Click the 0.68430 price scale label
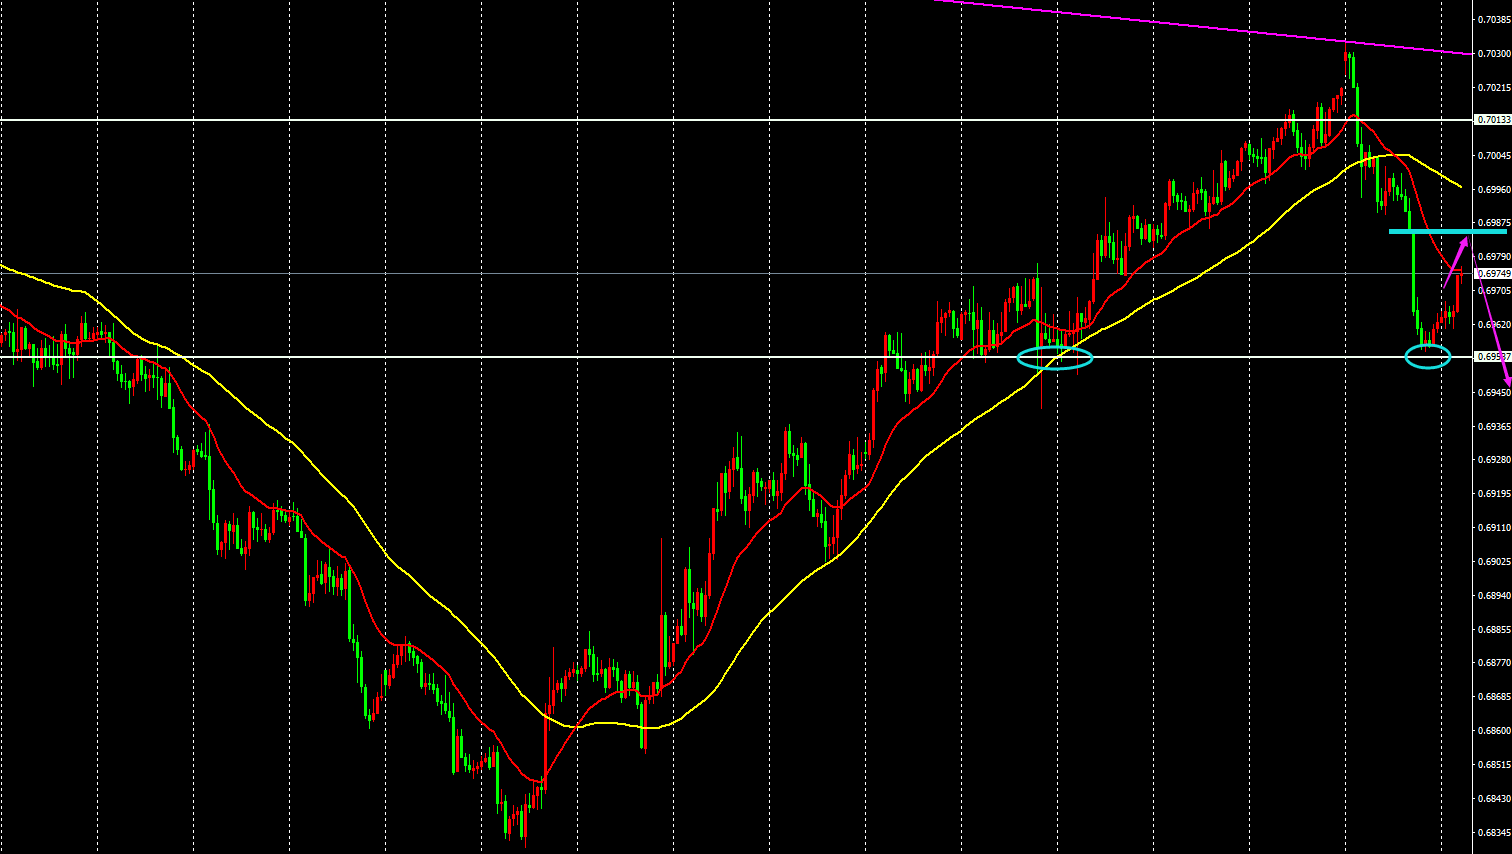The height and width of the screenshot is (854, 1512). pyautogui.click(x=1493, y=799)
